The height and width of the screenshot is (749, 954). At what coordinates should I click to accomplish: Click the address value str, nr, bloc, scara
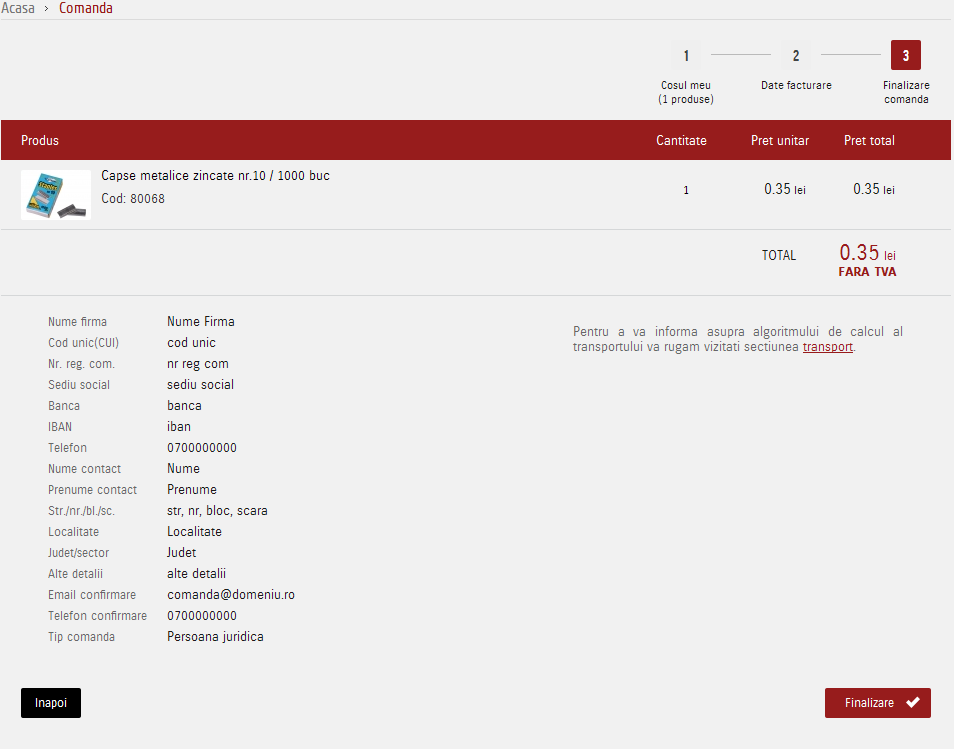tap(217, 510)
